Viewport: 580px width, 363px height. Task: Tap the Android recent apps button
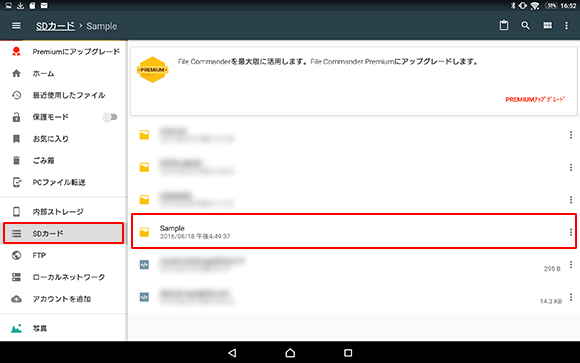(x=348, y=353)
